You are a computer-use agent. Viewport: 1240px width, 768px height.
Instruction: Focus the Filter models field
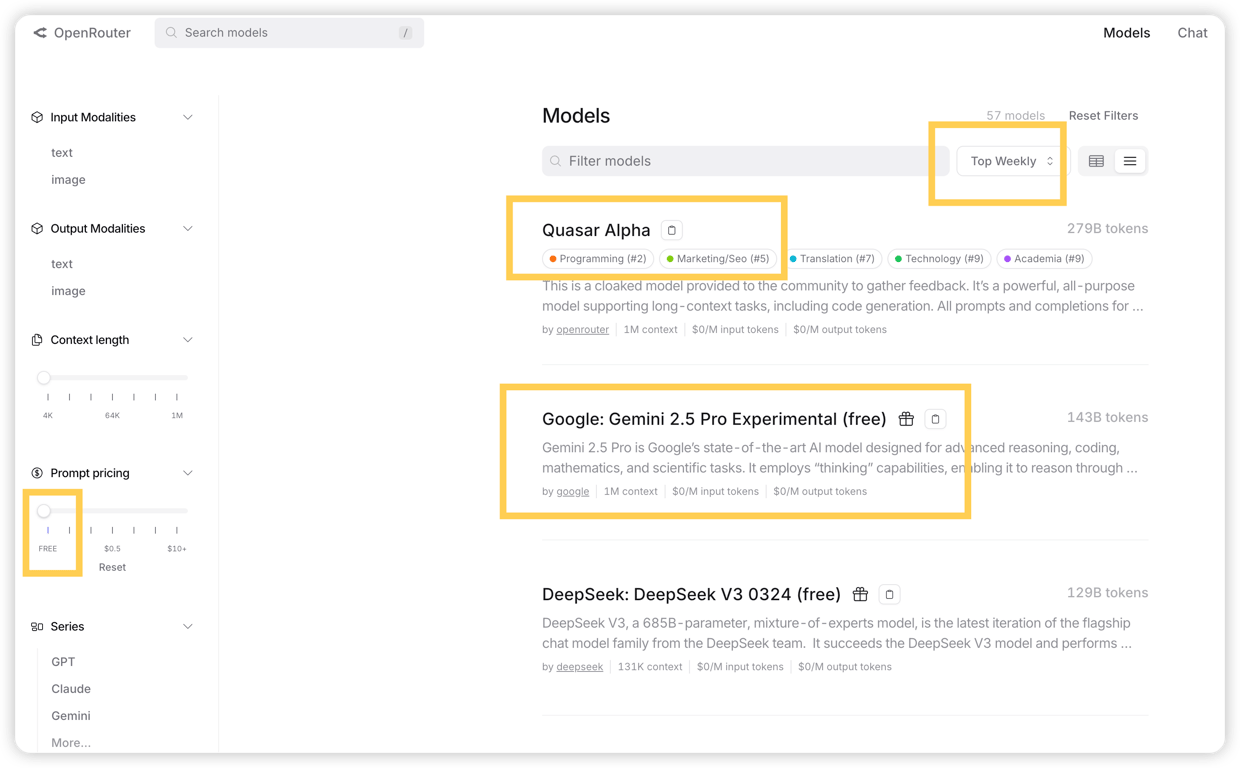[745, 161]
